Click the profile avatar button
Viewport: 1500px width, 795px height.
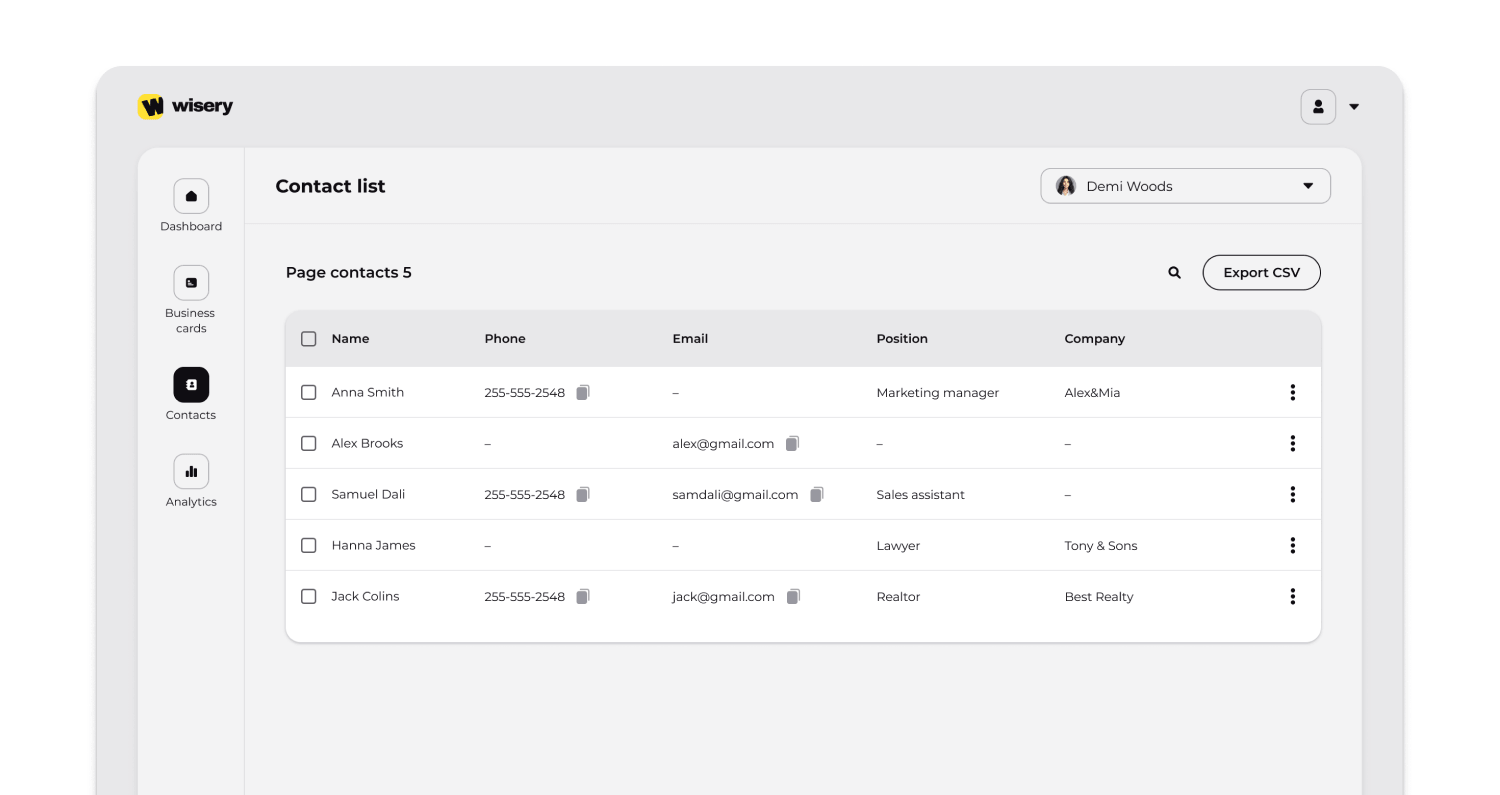coord(1318,107)
